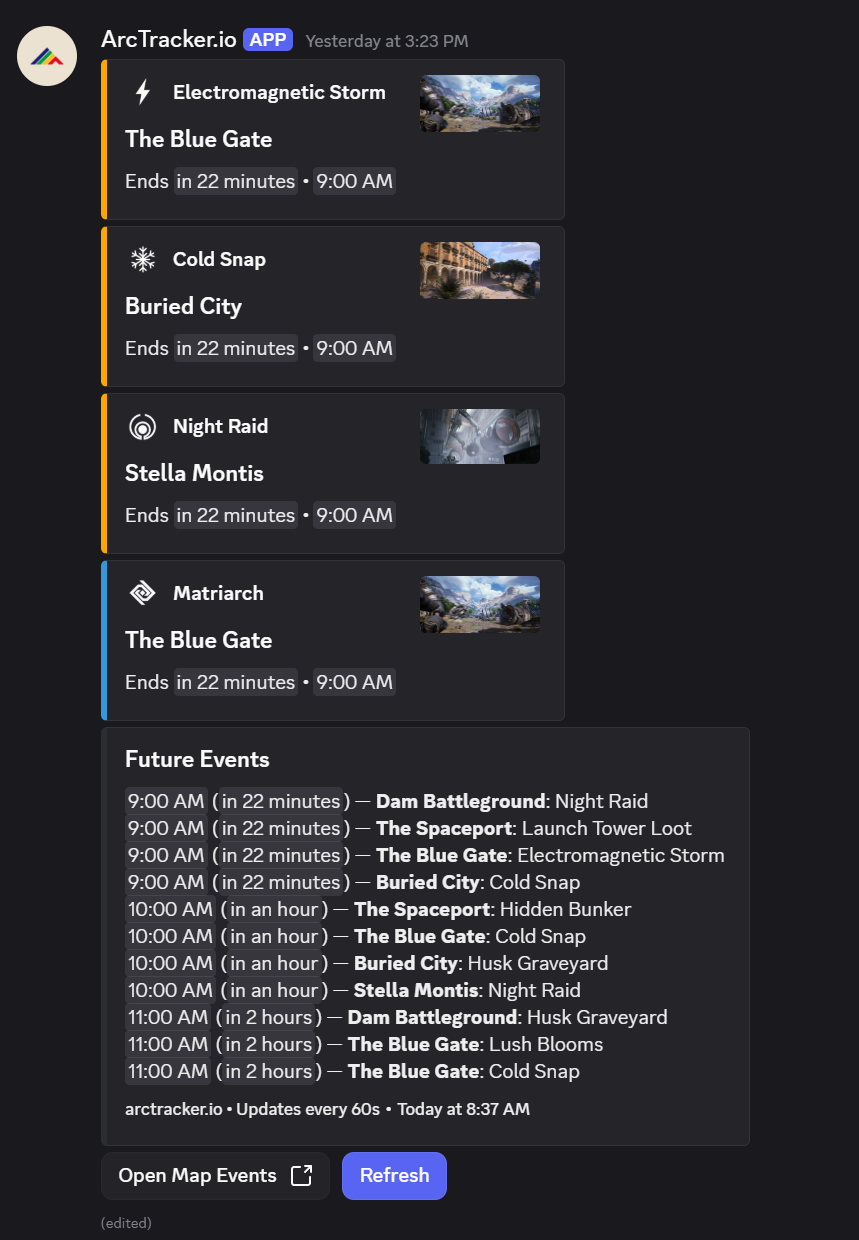Click the 11:00 AM chip next to Lush Blooms
The image size is (859, 1240).
click(x=167, y=1044)
